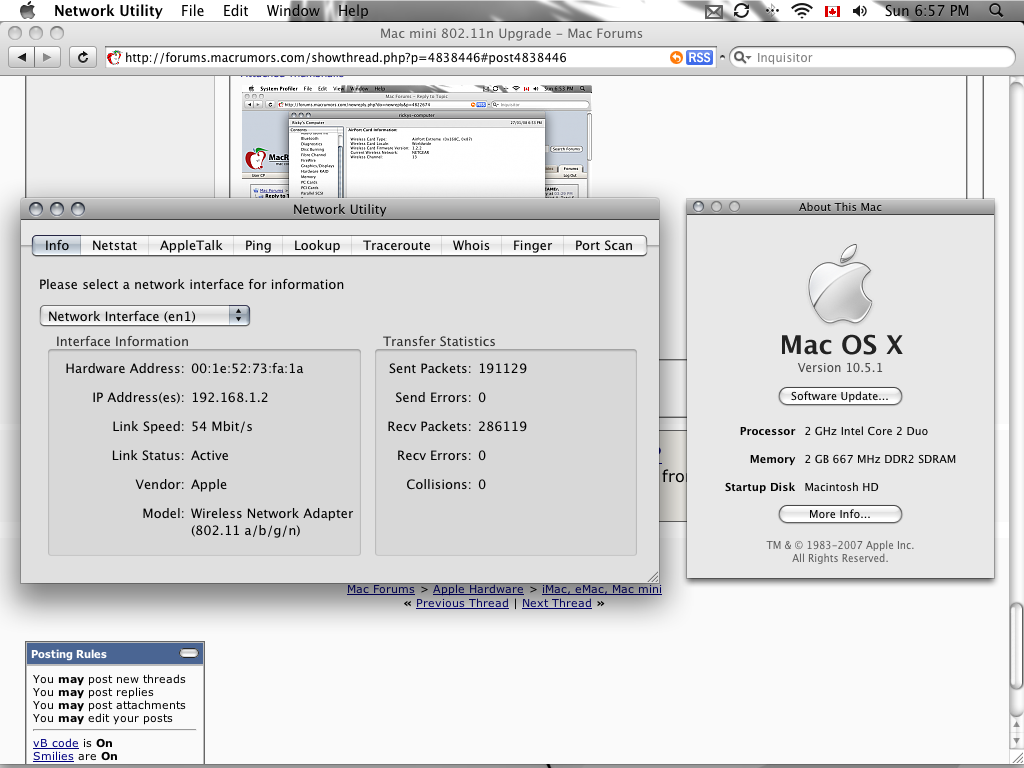The image size is (1024, 768).
Task: Open the Bluetooth menu bar icon
Action: [771, 10]
